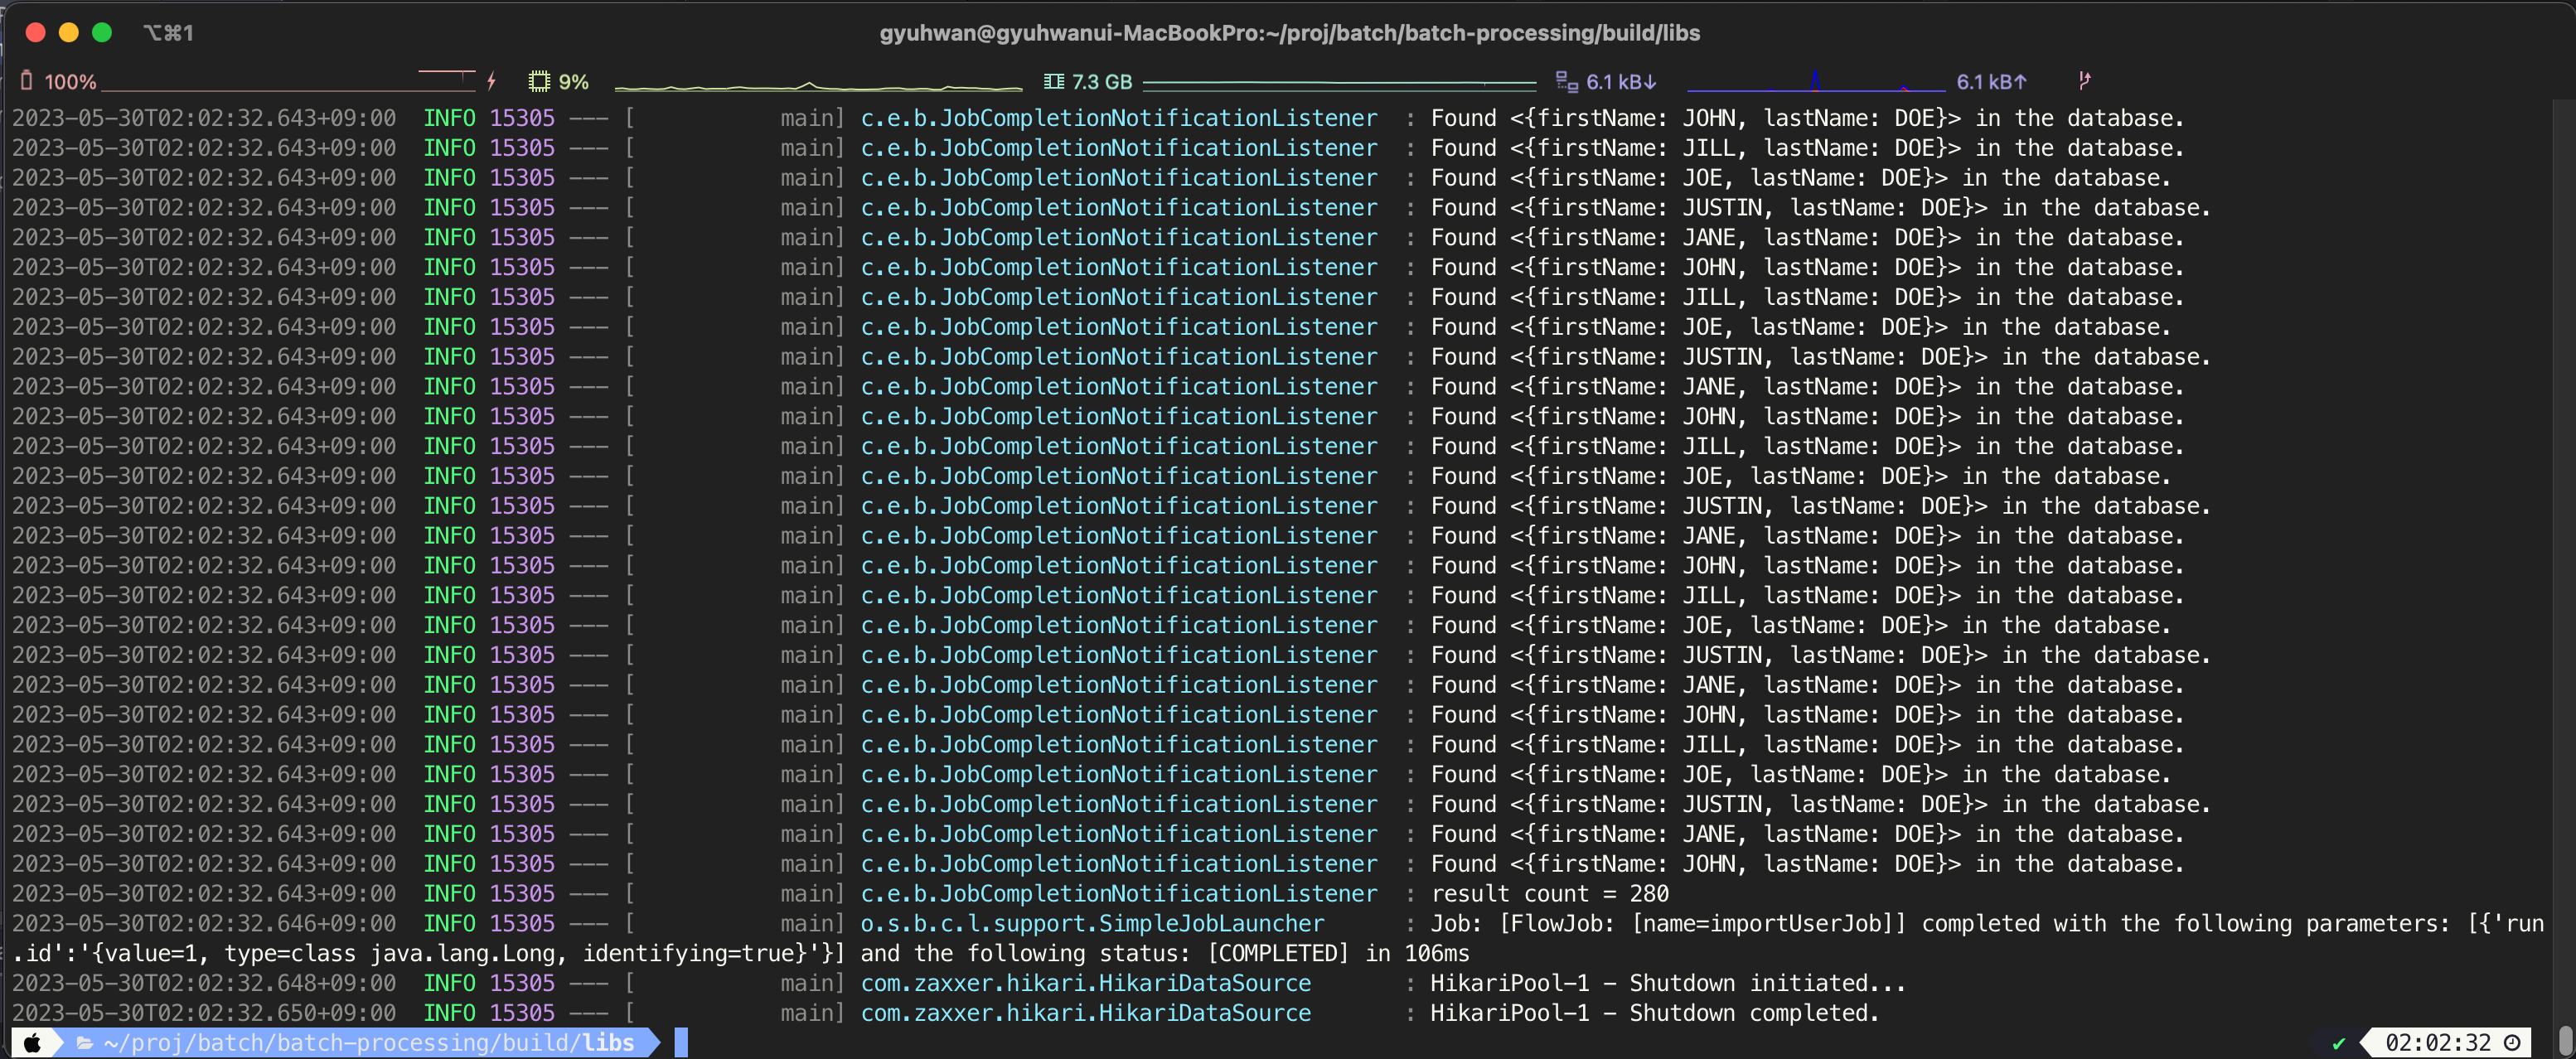Click the 7.3 GB memory label
Viewport: 2576px width, 1059px height.
pos(1101,81)
